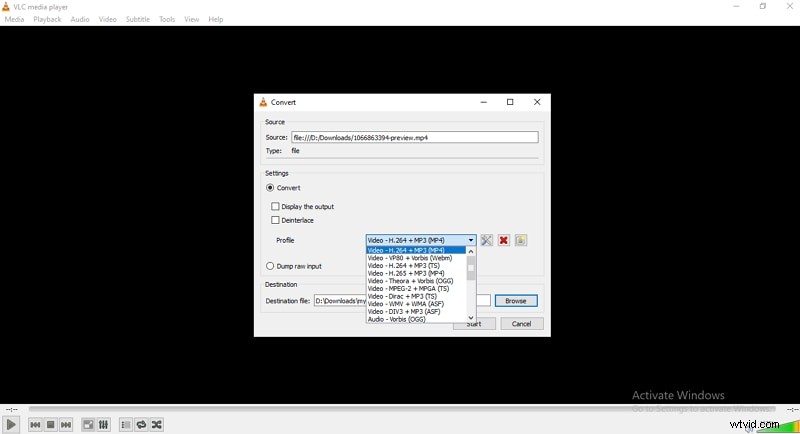This screenshot has width=800, height=434.
Task: Toggle random shuffle playback icon
Action: (x=157, y=424)
